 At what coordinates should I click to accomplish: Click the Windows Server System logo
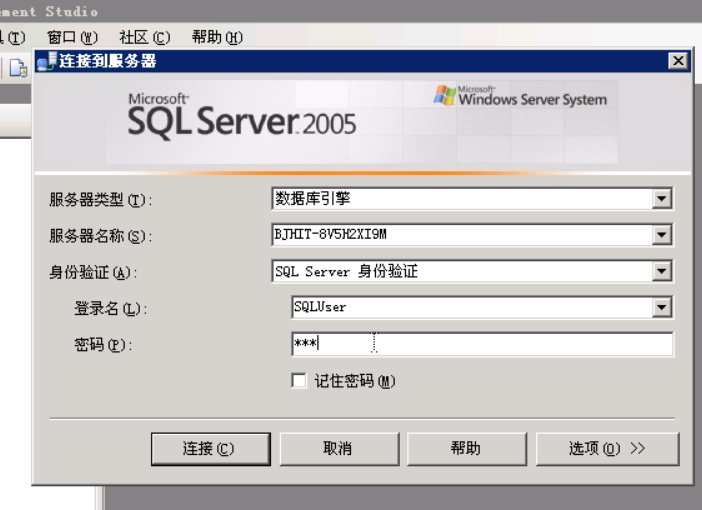pyautogui.click(x=520, y=96)
